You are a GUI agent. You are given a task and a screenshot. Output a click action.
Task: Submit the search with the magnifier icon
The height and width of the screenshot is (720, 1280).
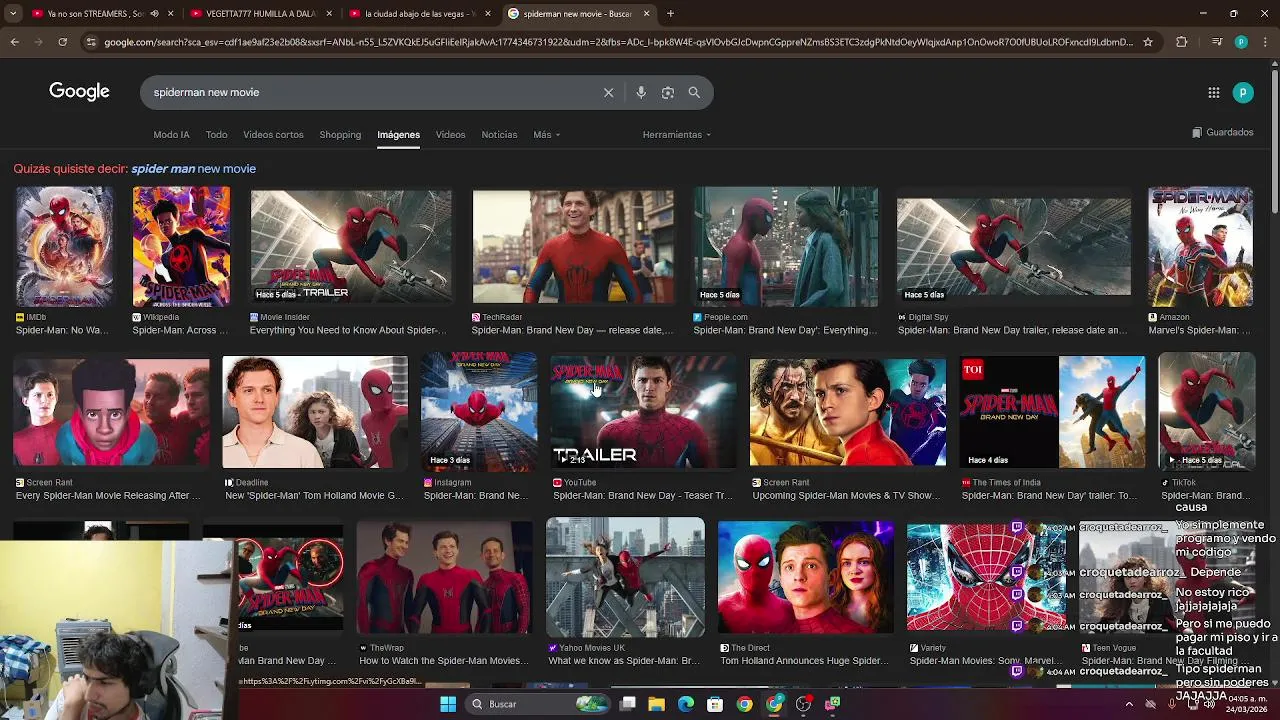[x=694, y=92]
